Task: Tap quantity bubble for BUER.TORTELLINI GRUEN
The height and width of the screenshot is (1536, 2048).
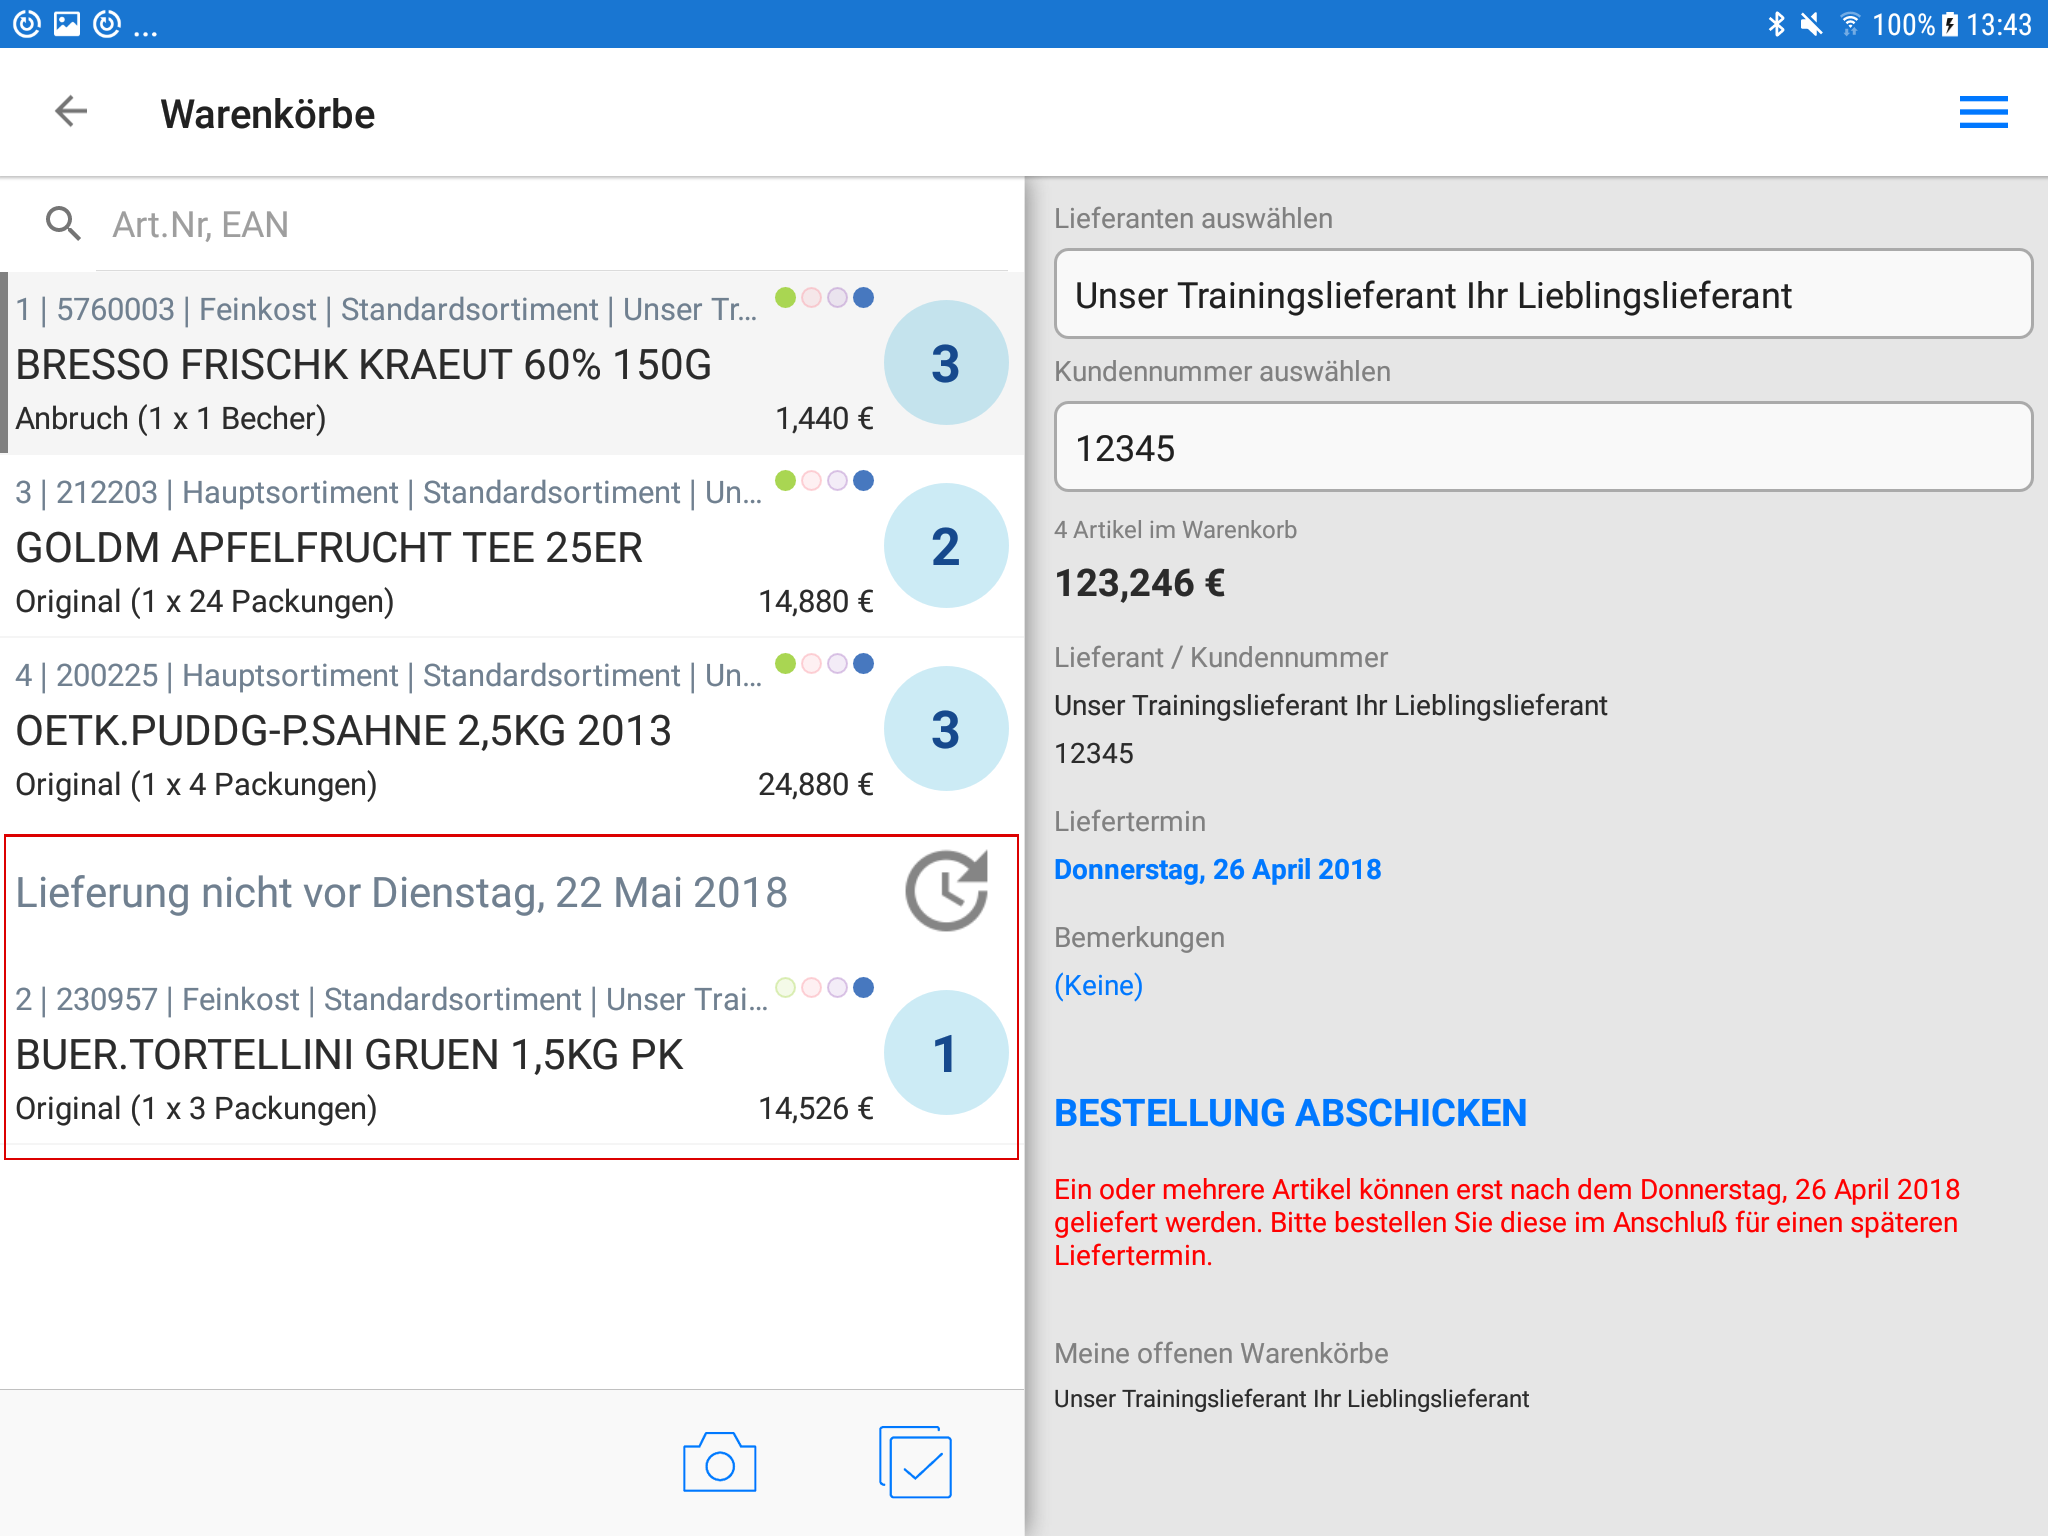Action: click(x=945, y=1053)
